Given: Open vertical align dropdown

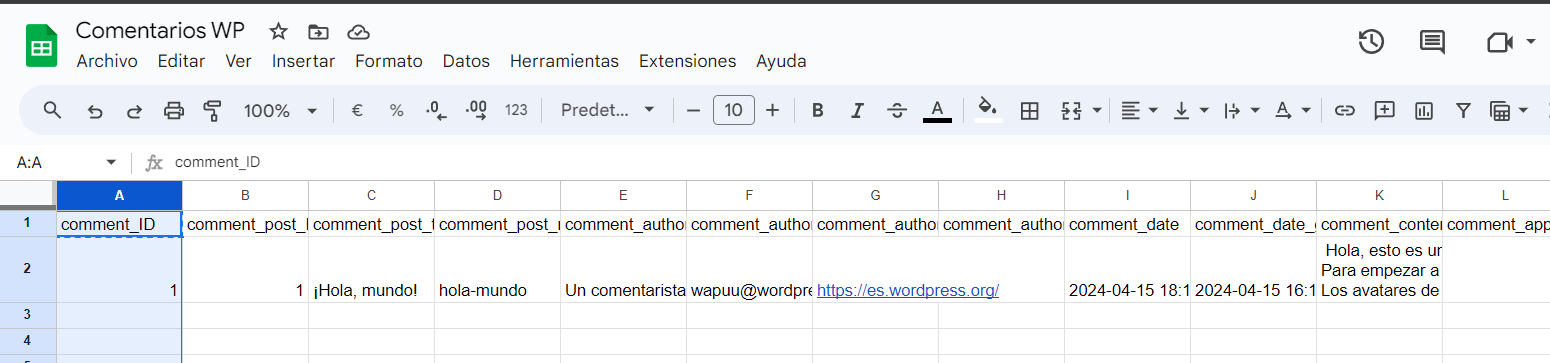Looking at the screenshot, I should [1190, 110].
